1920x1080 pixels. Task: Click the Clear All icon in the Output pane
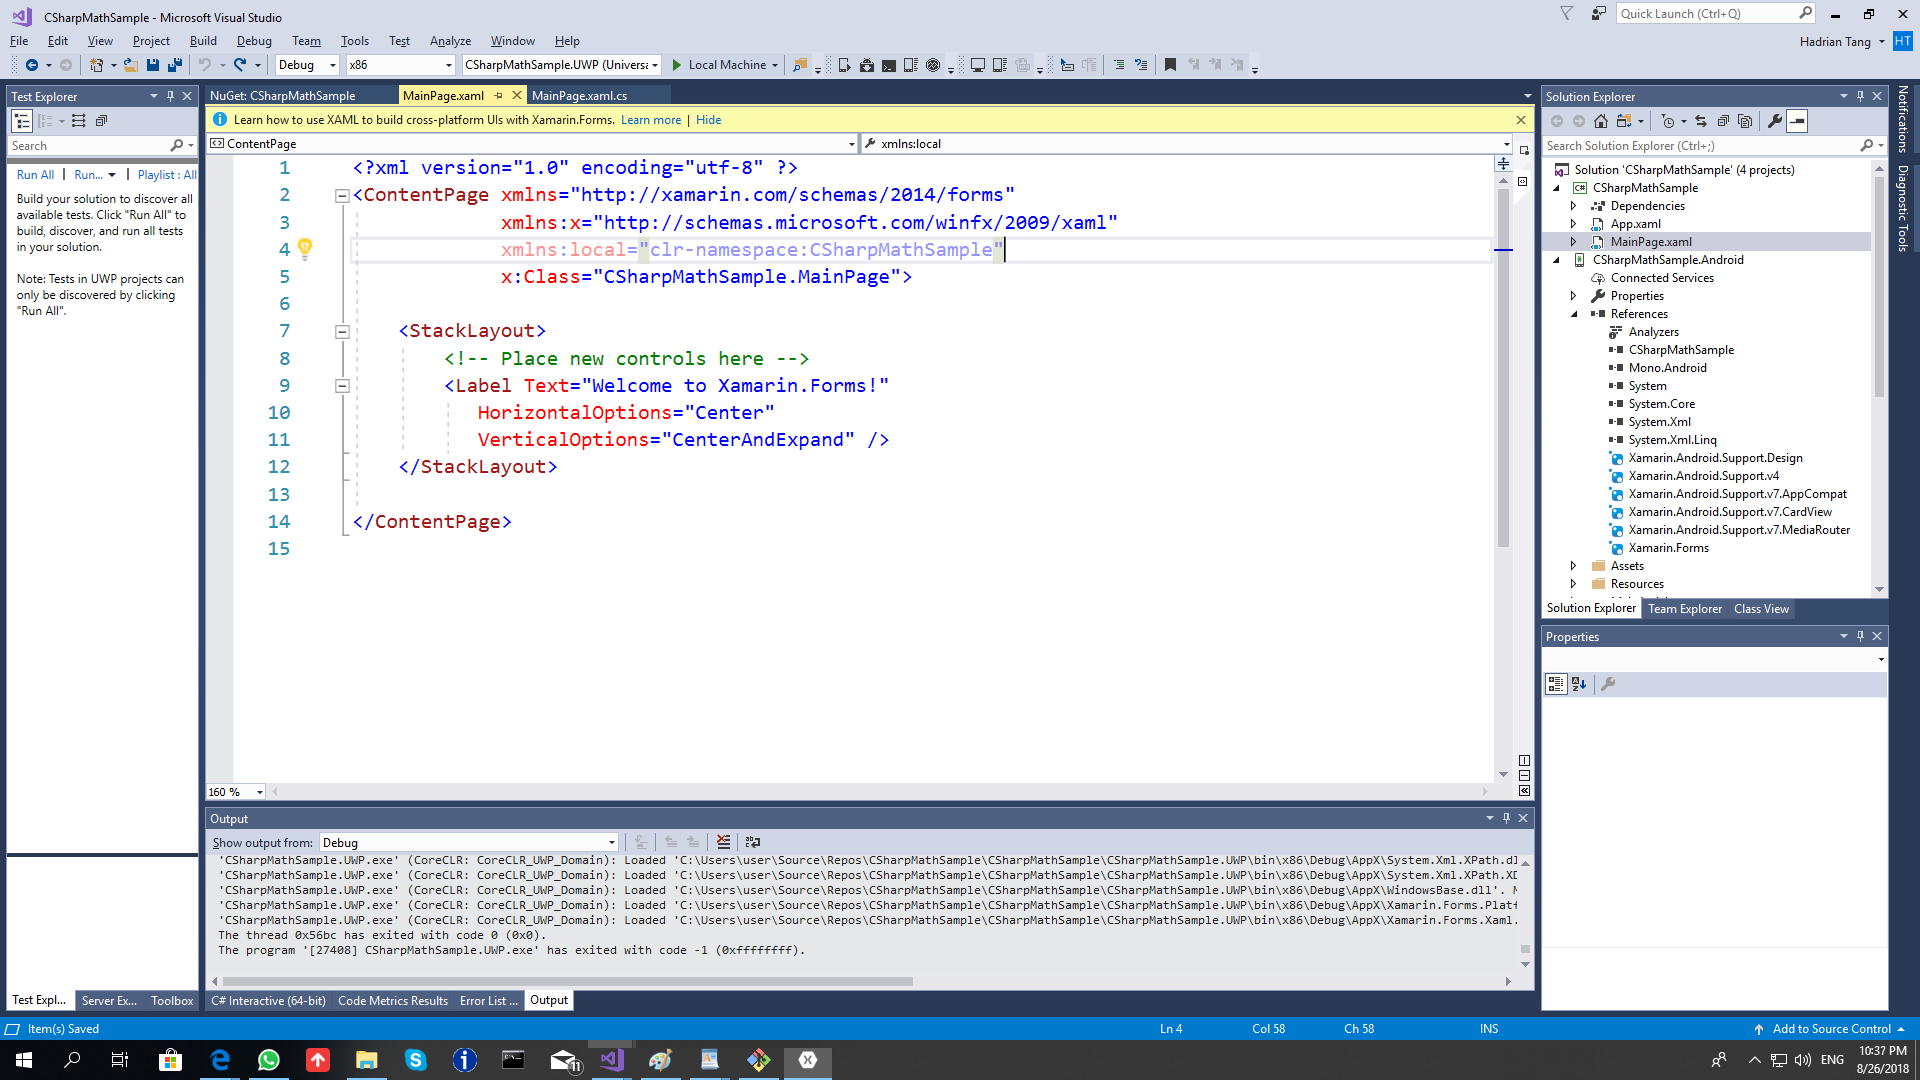point(723,842)
